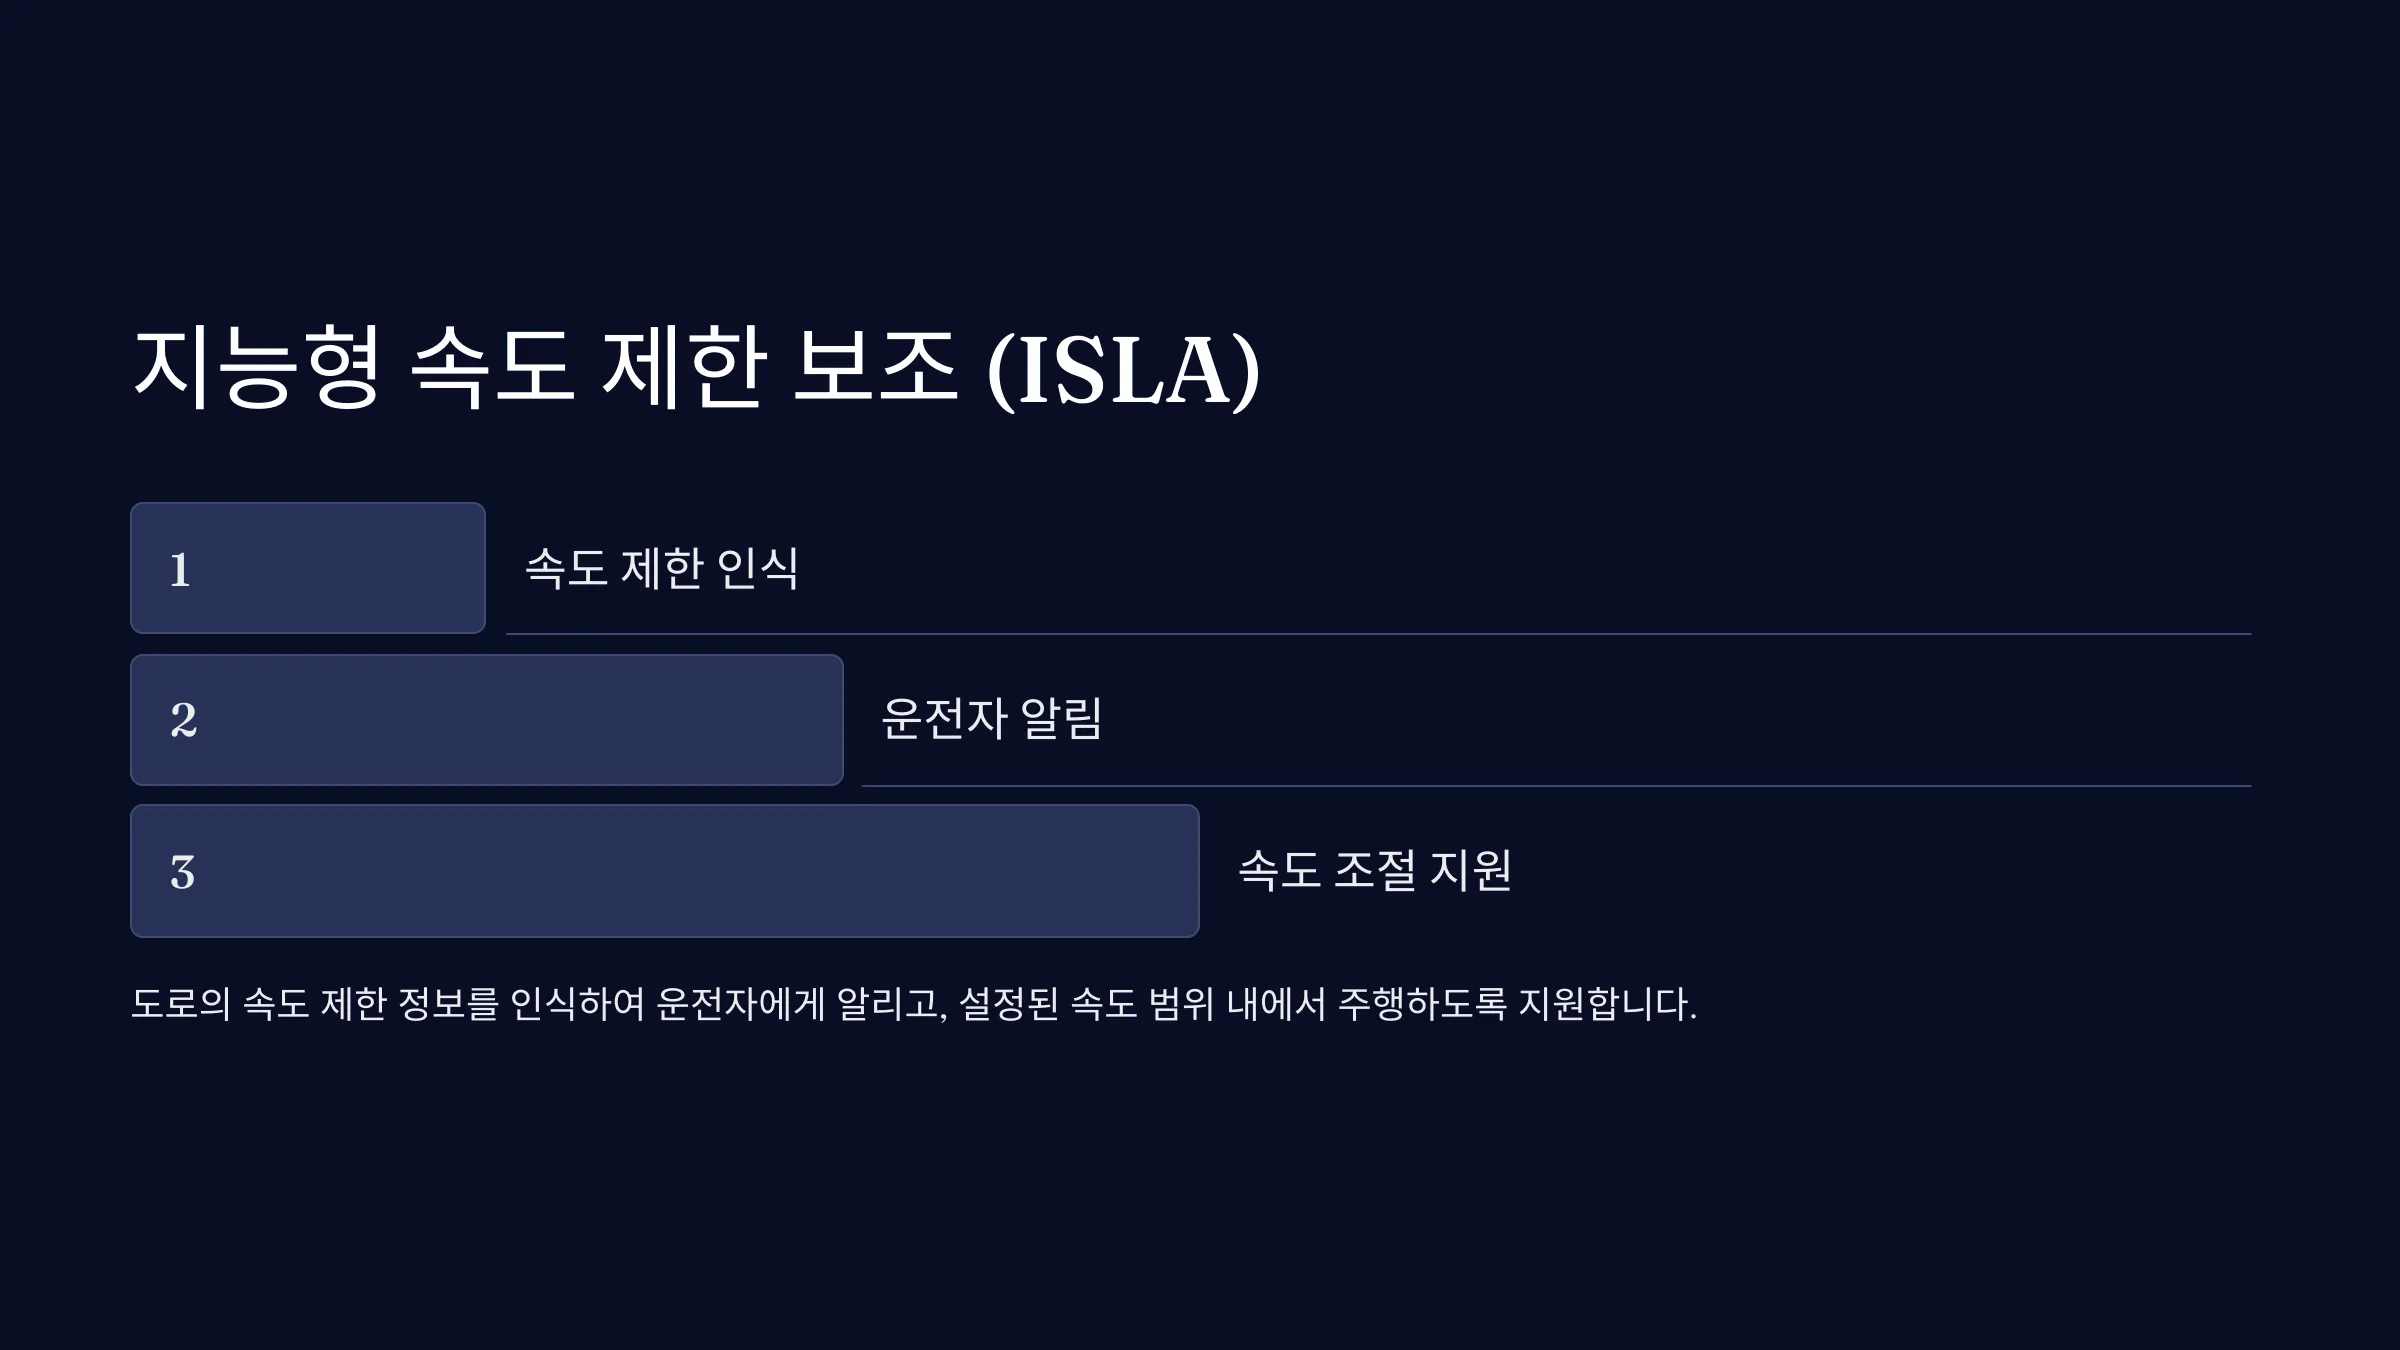Click the description paragraph starting with 도로의
The height and width of the screenshot is (1350, 2400).
(914, 1004)
